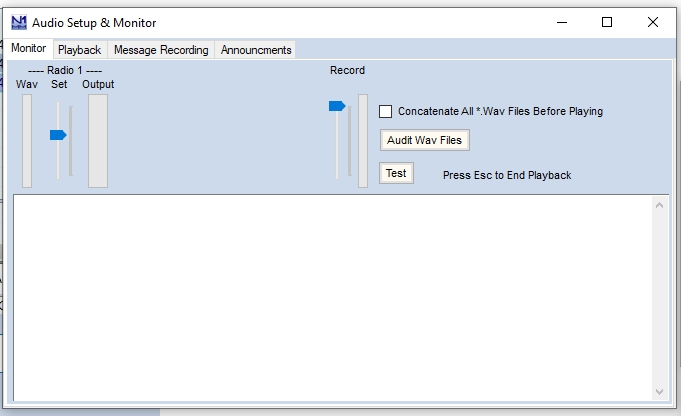681x416 pixels.
Task: Maximize the Audio Setup & Monitor window
Action: [x=606, y=22]
